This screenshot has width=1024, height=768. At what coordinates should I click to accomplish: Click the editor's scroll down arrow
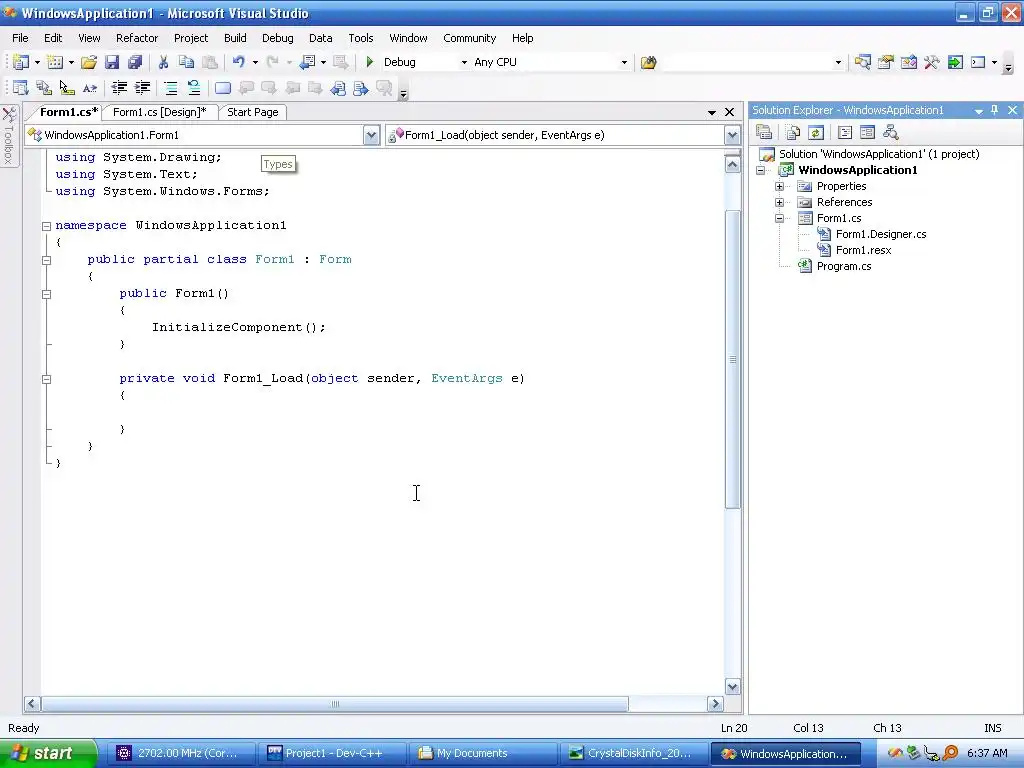[x=733, y=686]
